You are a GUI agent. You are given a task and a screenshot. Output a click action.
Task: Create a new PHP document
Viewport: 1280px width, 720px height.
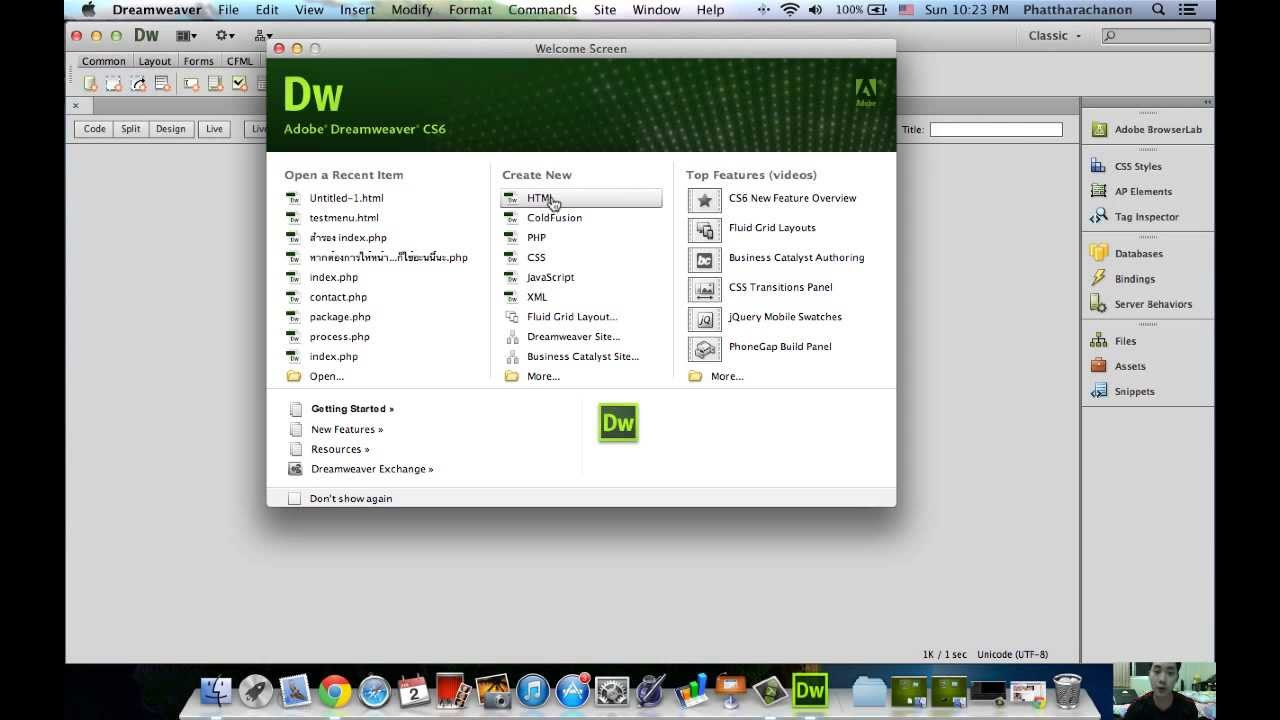[536, 237]
